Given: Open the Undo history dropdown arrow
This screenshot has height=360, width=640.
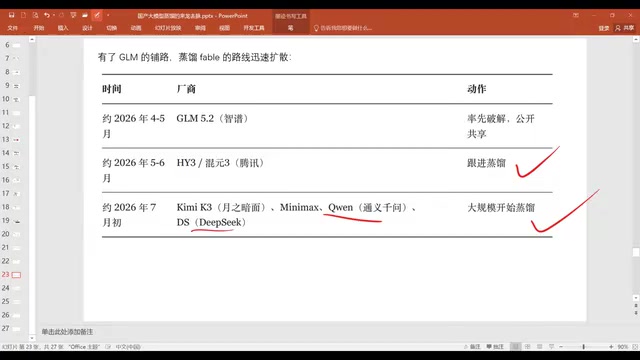Looking at the screenshot, I should tap(53, 16).
